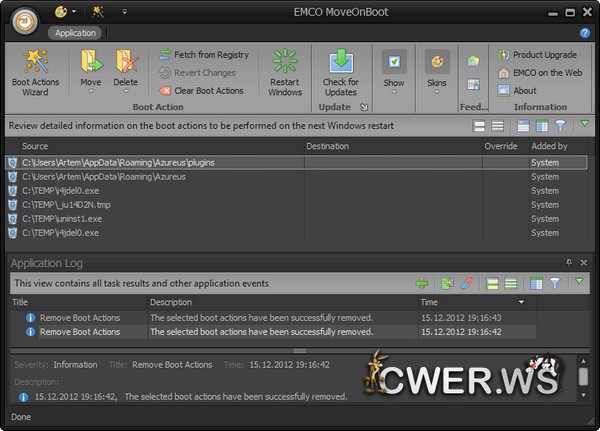Open the filter icon in boot actions toolbar
This screenshot has height=431, width=600.
[560, 126]
